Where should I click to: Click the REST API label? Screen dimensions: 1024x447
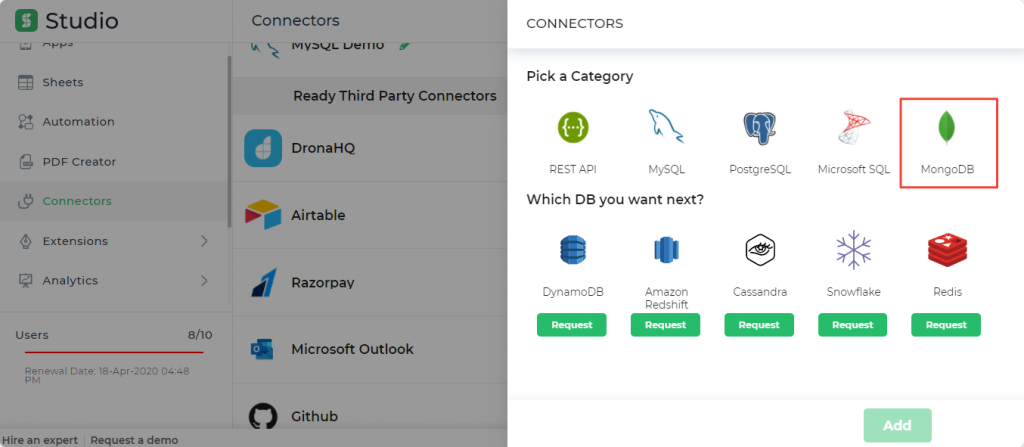click(573, 169)
